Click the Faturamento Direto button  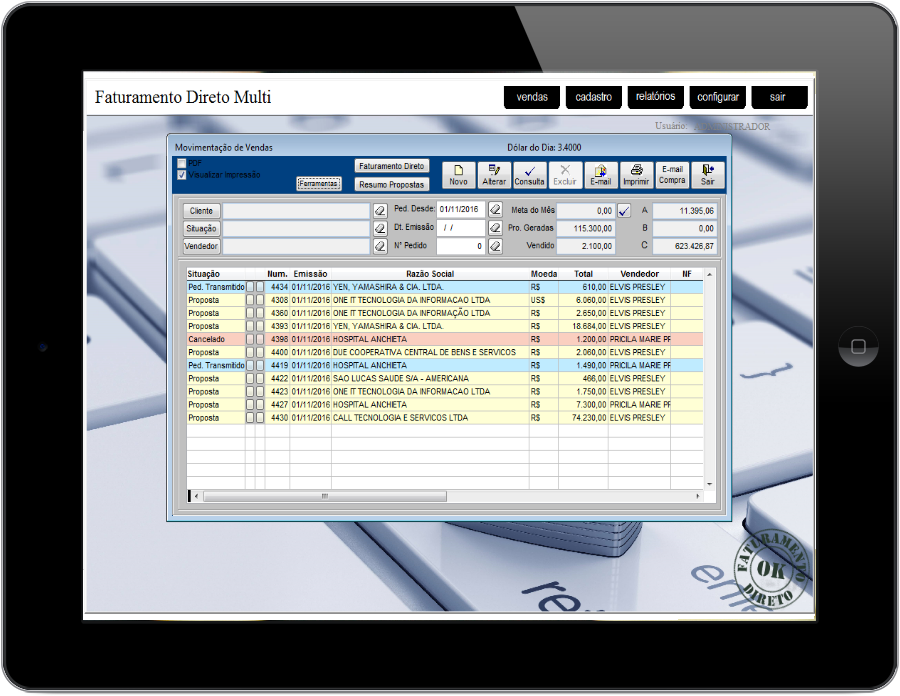tap(392, 166)
